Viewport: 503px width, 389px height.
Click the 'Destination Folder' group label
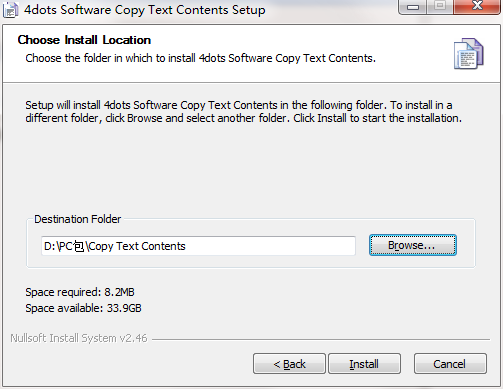click(x=78, y=219)
